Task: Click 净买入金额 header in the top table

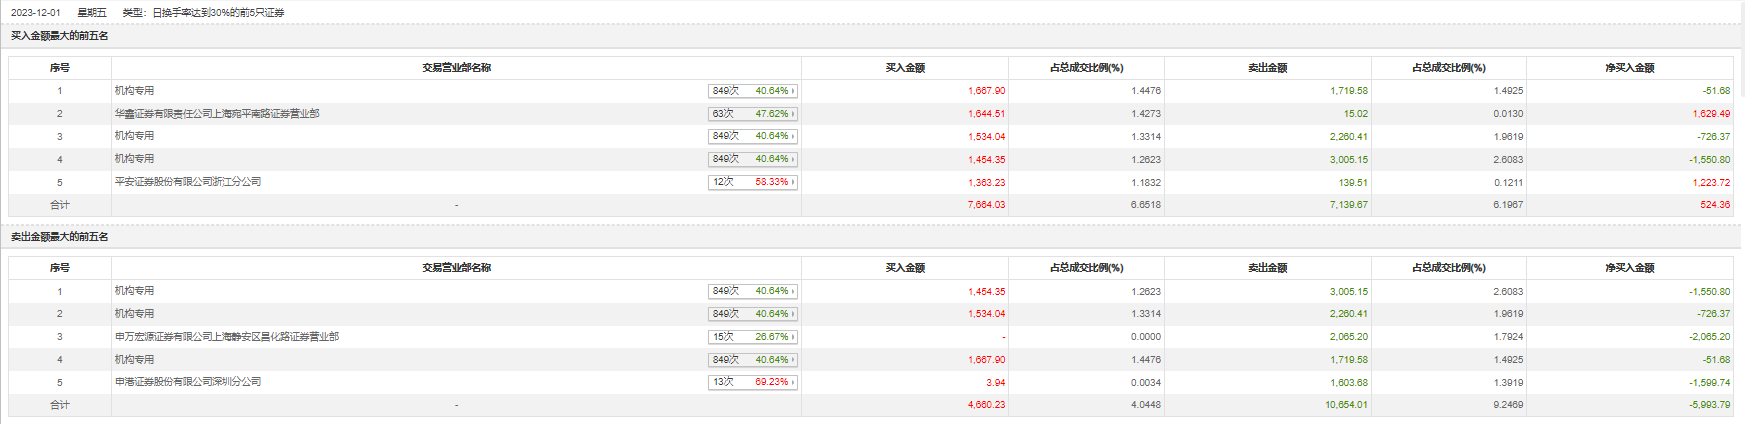Action: (x=1630, y=68)
